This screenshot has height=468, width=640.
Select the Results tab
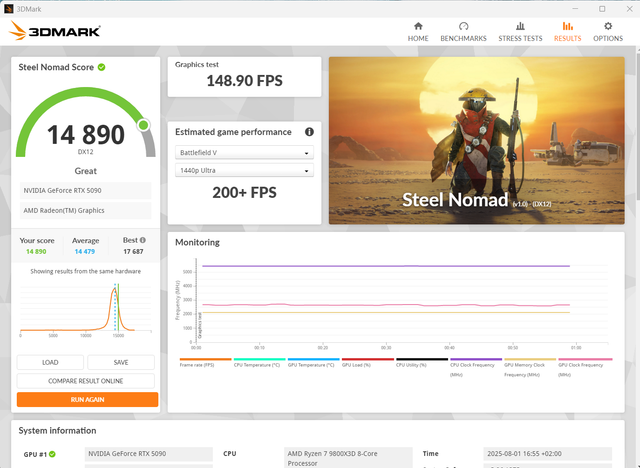point(567,32)
